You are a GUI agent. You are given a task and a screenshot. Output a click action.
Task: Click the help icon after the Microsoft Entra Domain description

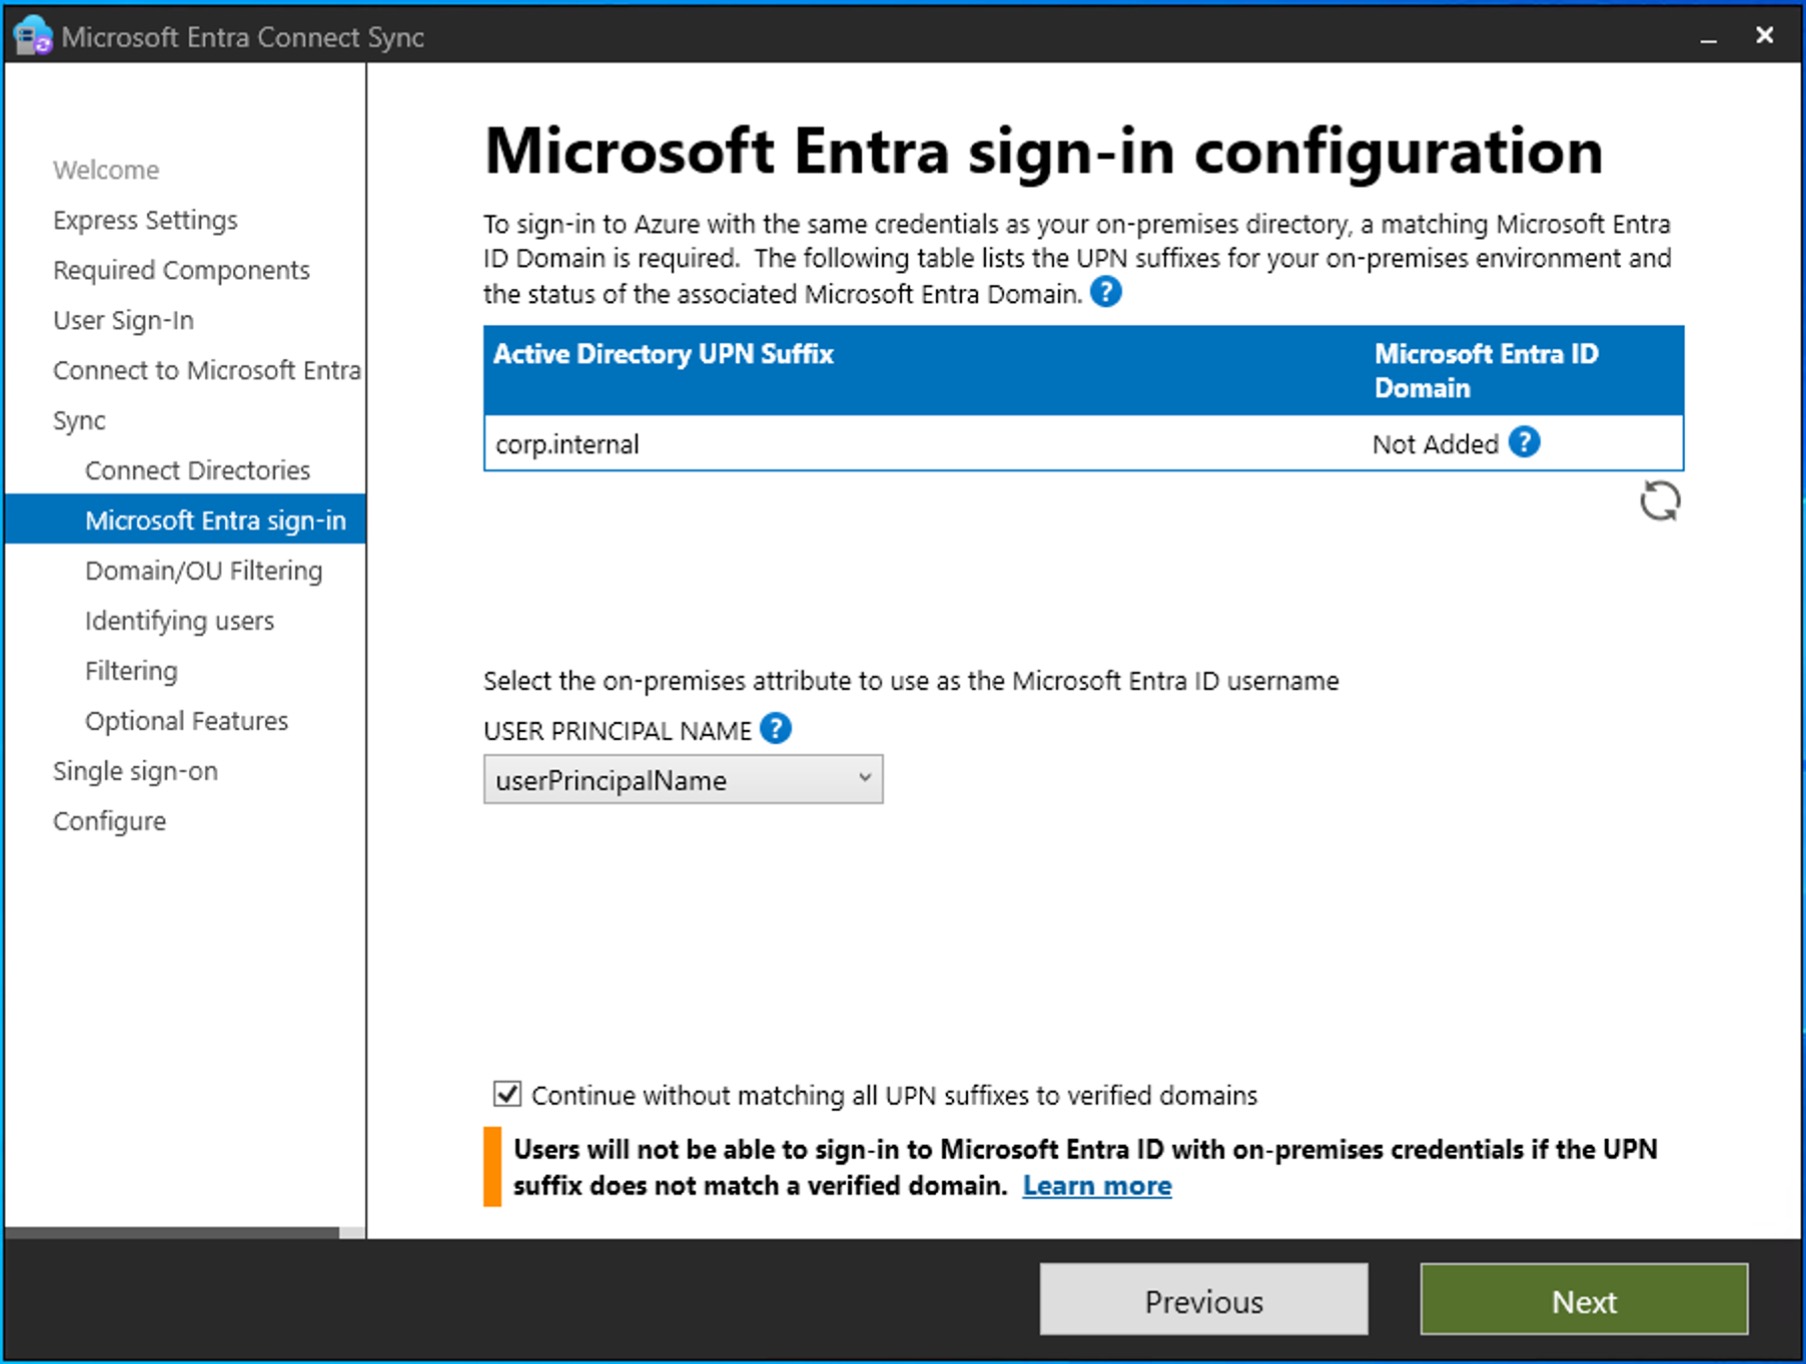(1106, 292)
